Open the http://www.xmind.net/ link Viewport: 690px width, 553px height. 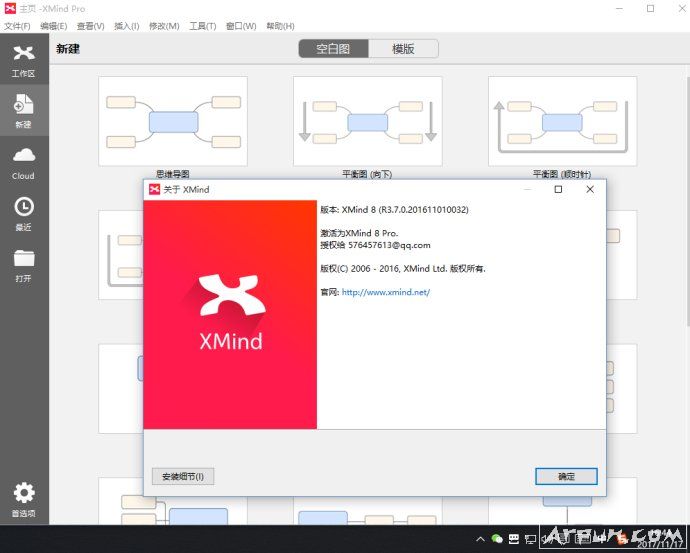coord(385,292)
